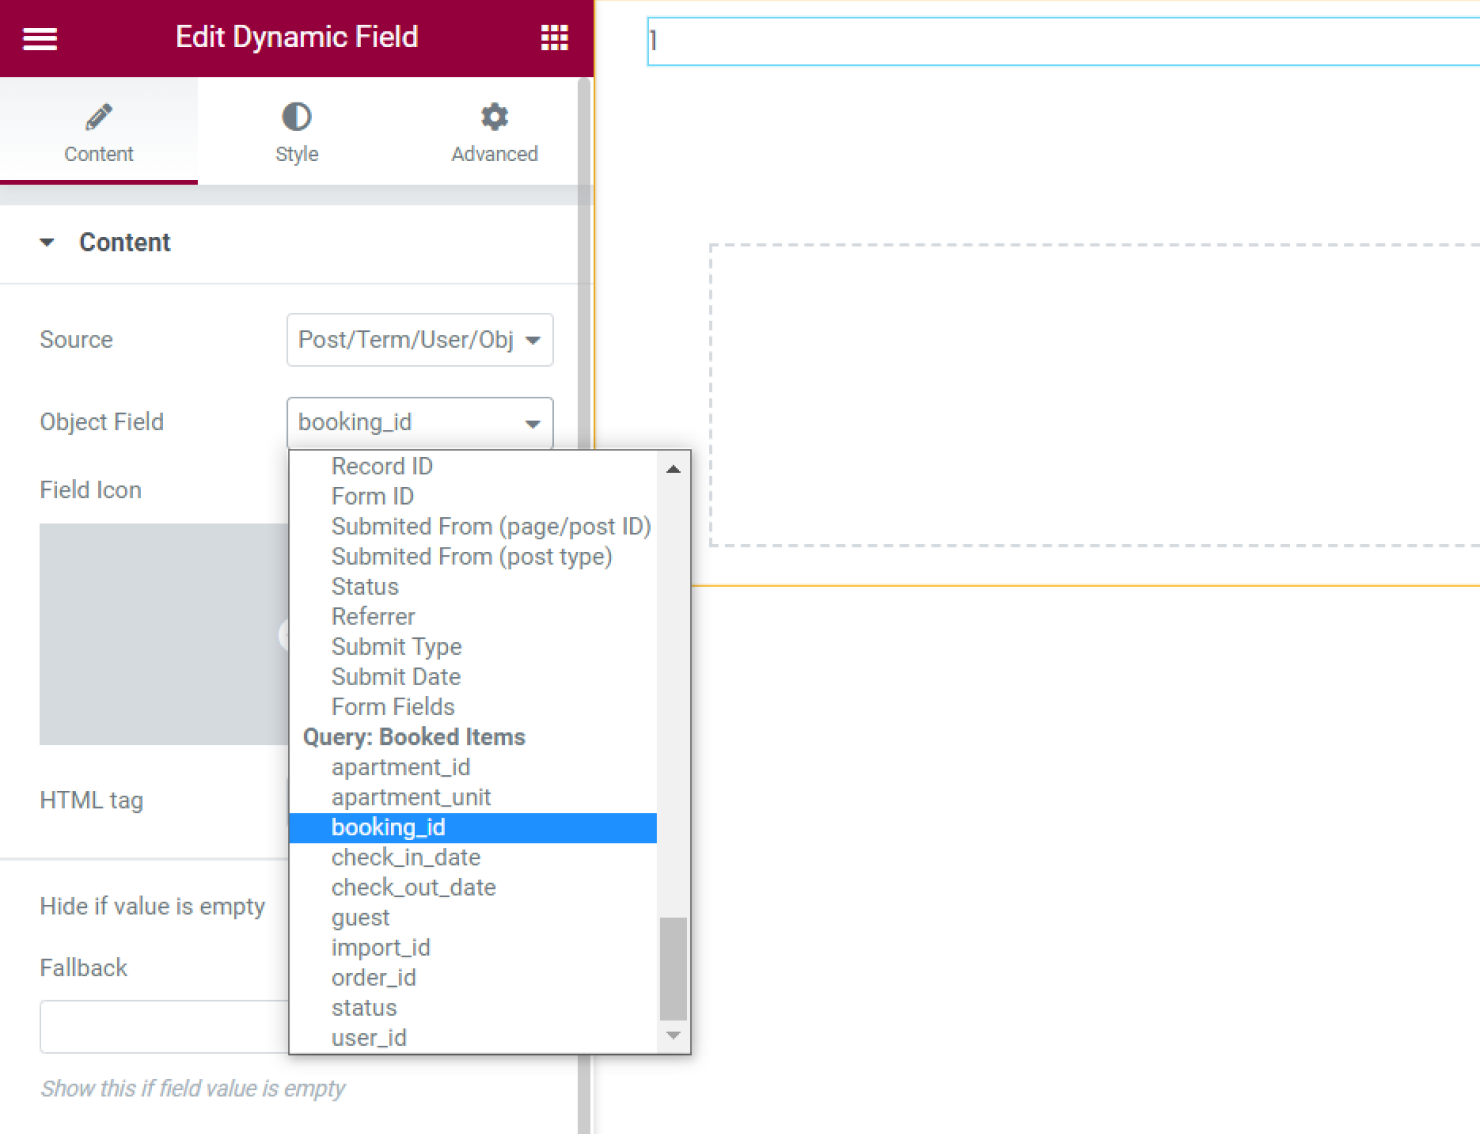The width and height of the screenshot is (1480, 1134).
Task: Select Form Fields option
Action: (473, 706)
